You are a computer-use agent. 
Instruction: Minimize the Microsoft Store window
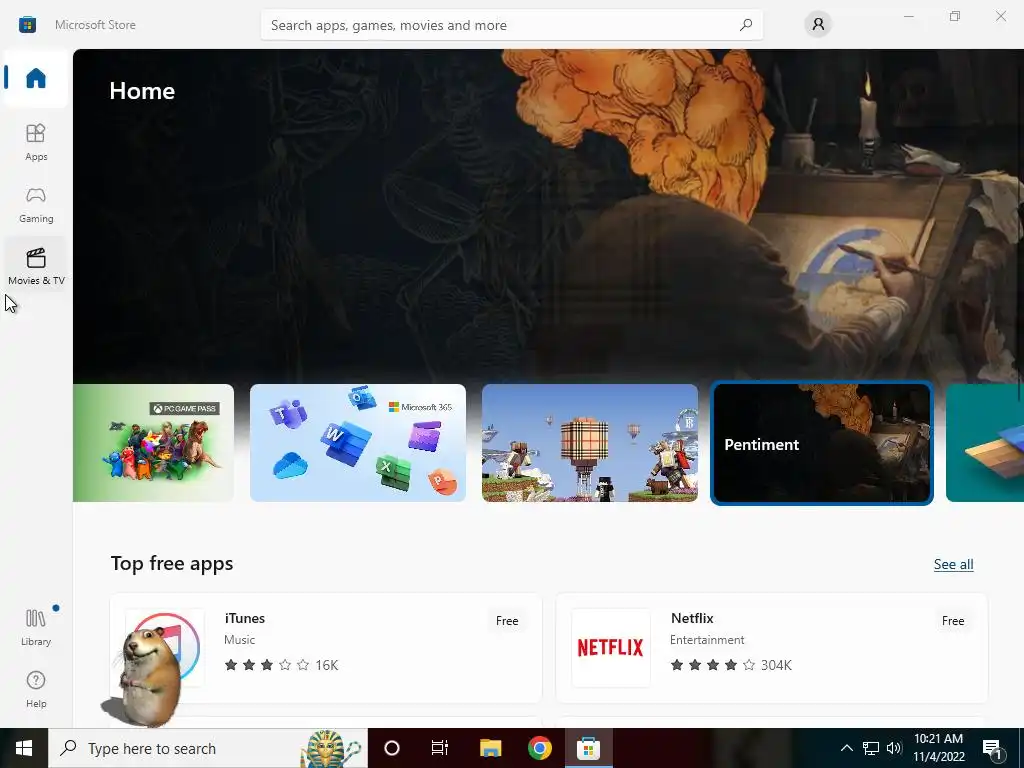click(x=908, y=16)
